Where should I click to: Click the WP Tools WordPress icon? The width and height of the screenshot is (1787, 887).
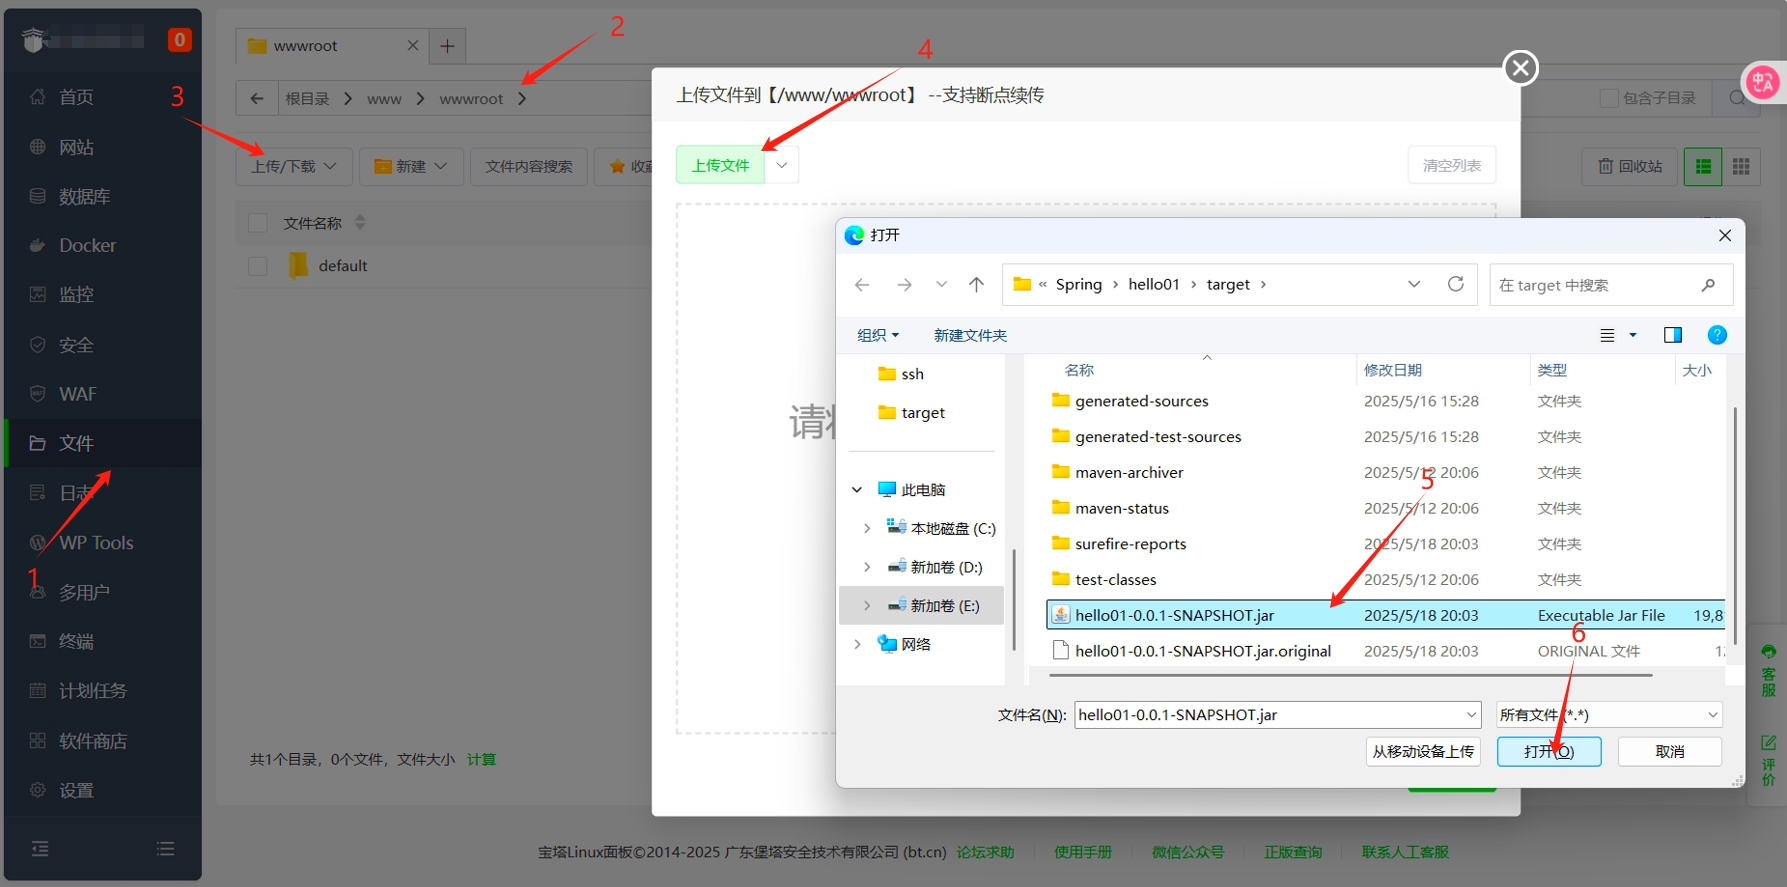pos(38,543)
